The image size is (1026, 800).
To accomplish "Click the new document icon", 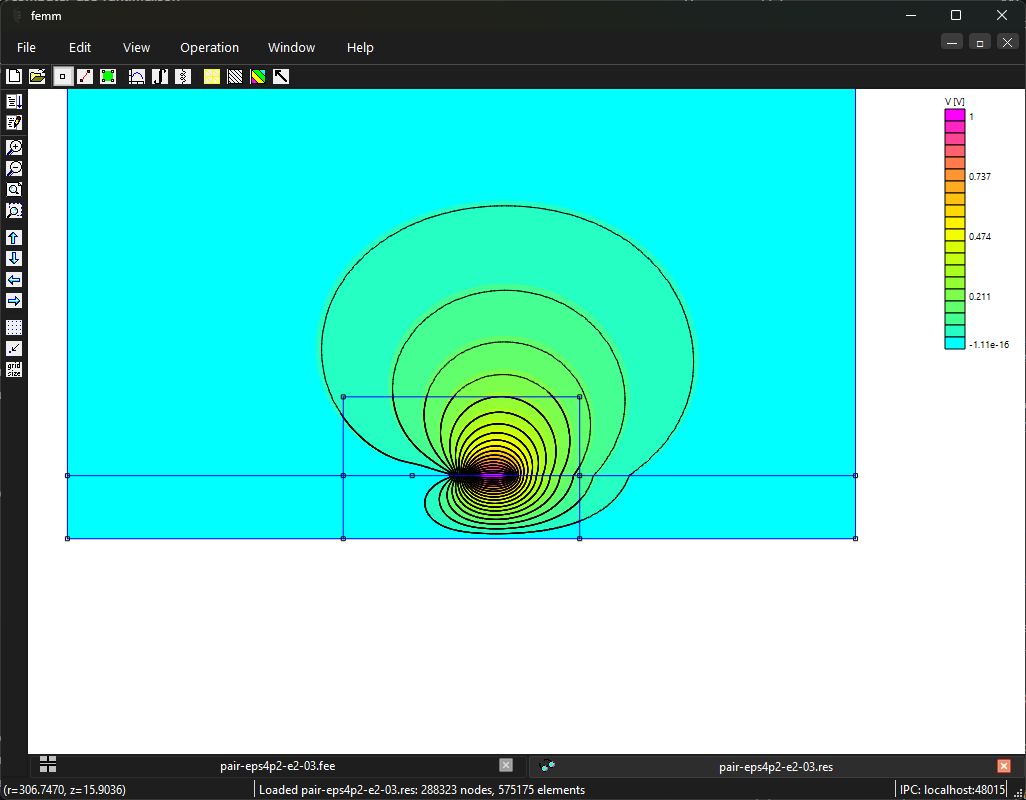I will (x=14, y=77).
